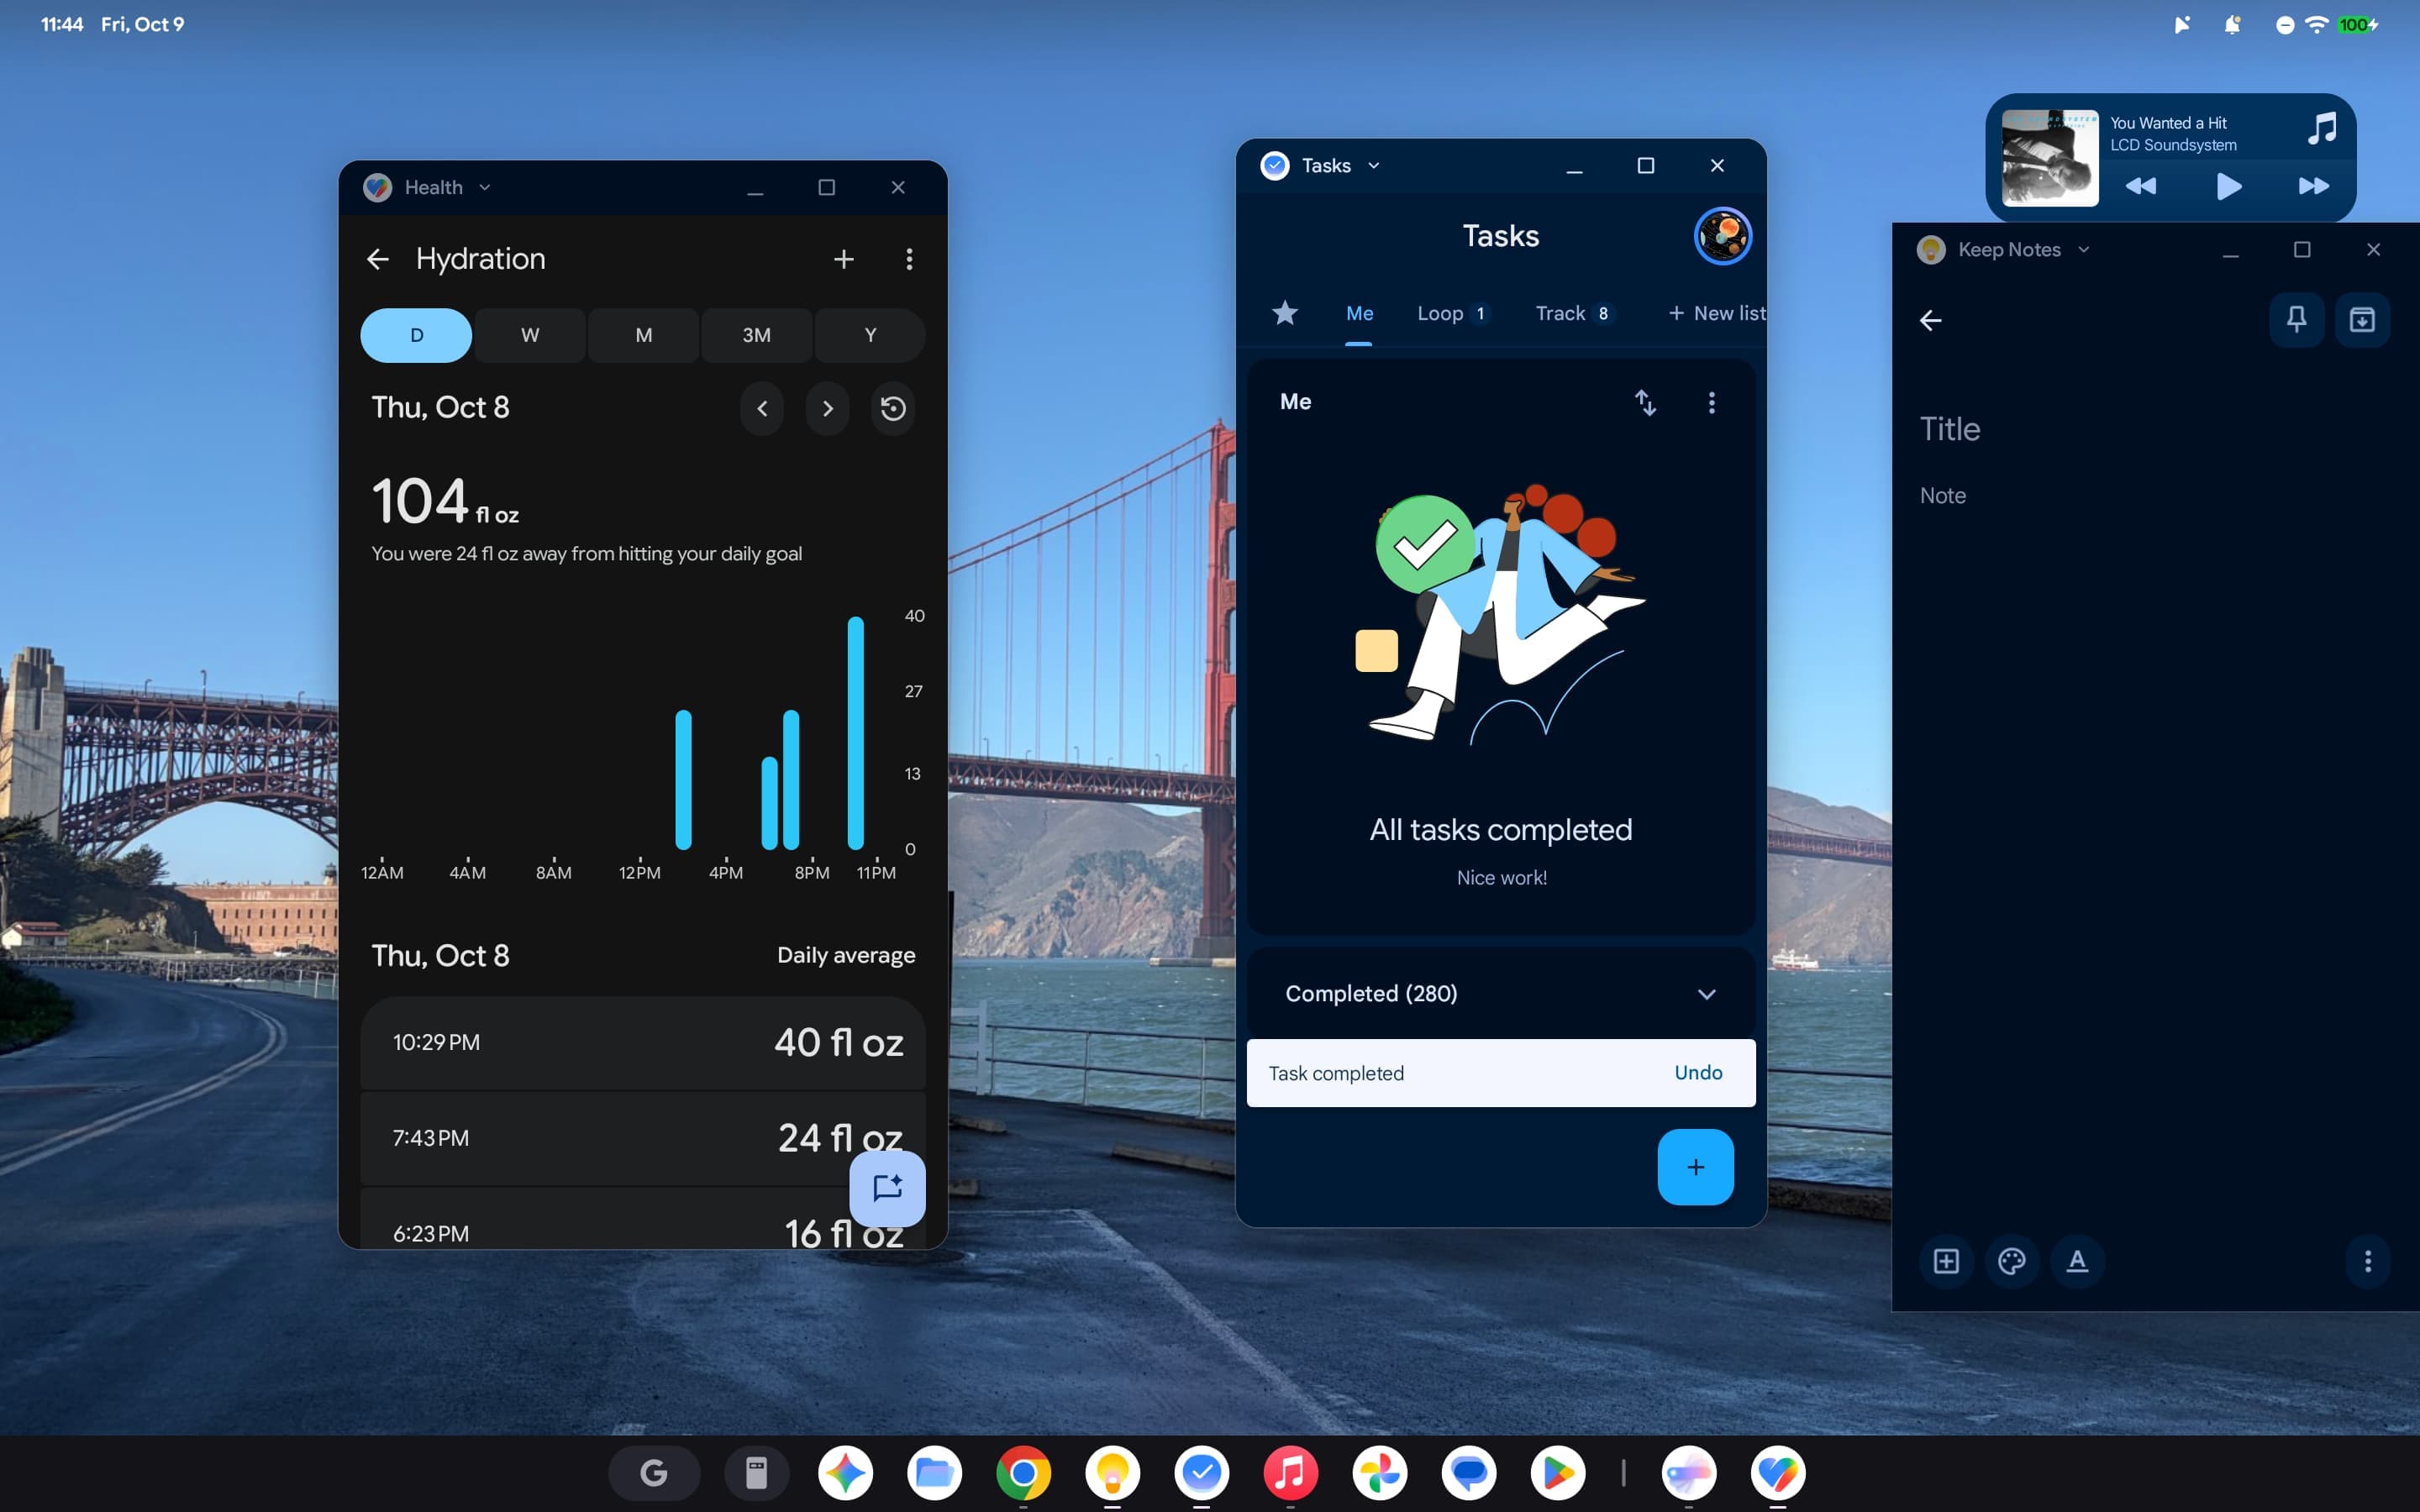The height and width of the screenshot is (1512, 2420).
Task: Add new task with blue plus button
Action: (1695, 1166)
